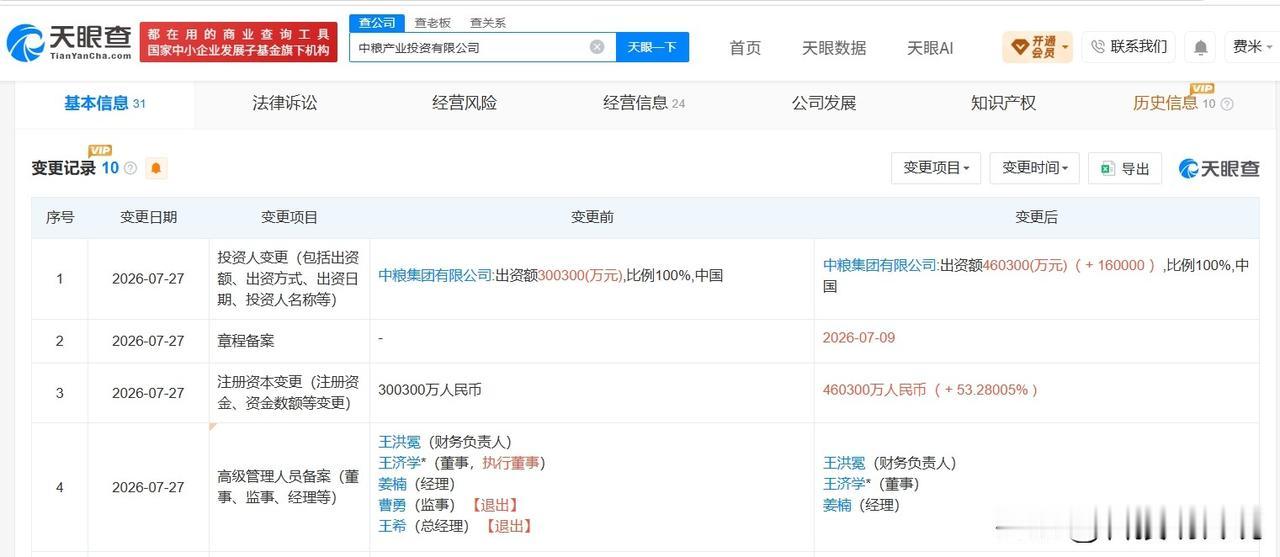Image resolution: width=1280 pixels, height=557 pixels.
Task: Expand the 费米 user account menu
Action: (x=1252, y=47)
